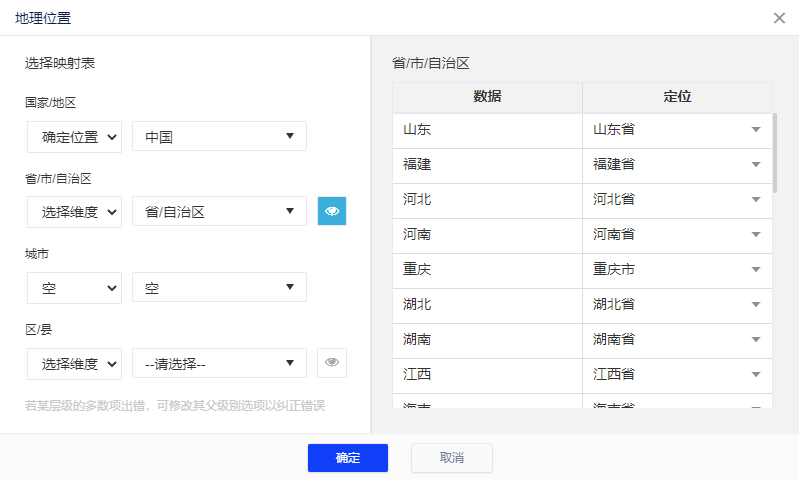Screen dimensions: 799x480
Task: Expand the second 空 dropdown under 城市
Action: pyautogui.click(x=219, y=288)
